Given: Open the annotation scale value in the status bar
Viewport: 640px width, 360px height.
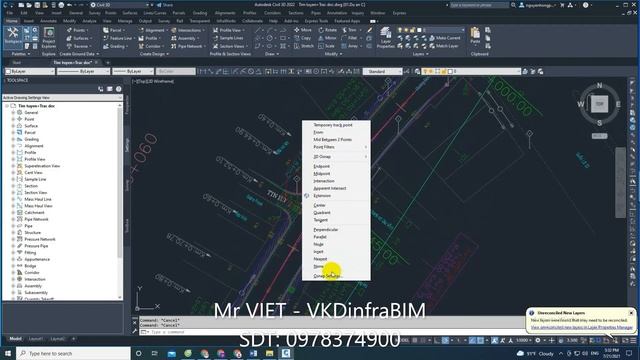Looking at the screenshot, I should [524, 340].
